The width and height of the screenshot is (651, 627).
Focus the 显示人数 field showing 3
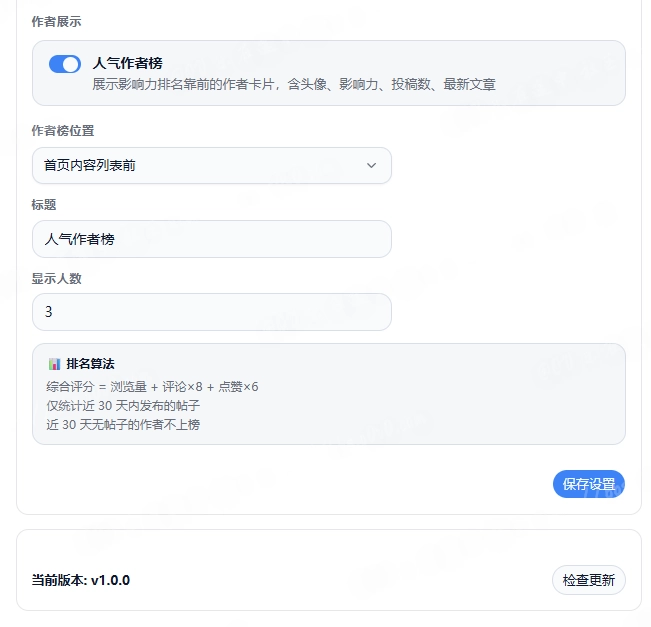pyautogui.click(x=212, y=312)
